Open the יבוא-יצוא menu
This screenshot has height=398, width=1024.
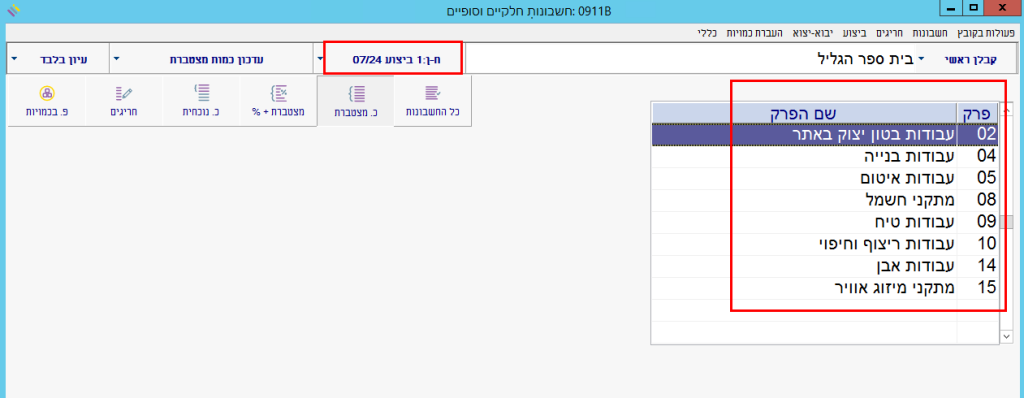pyautogui.click(x=812, y=31)
